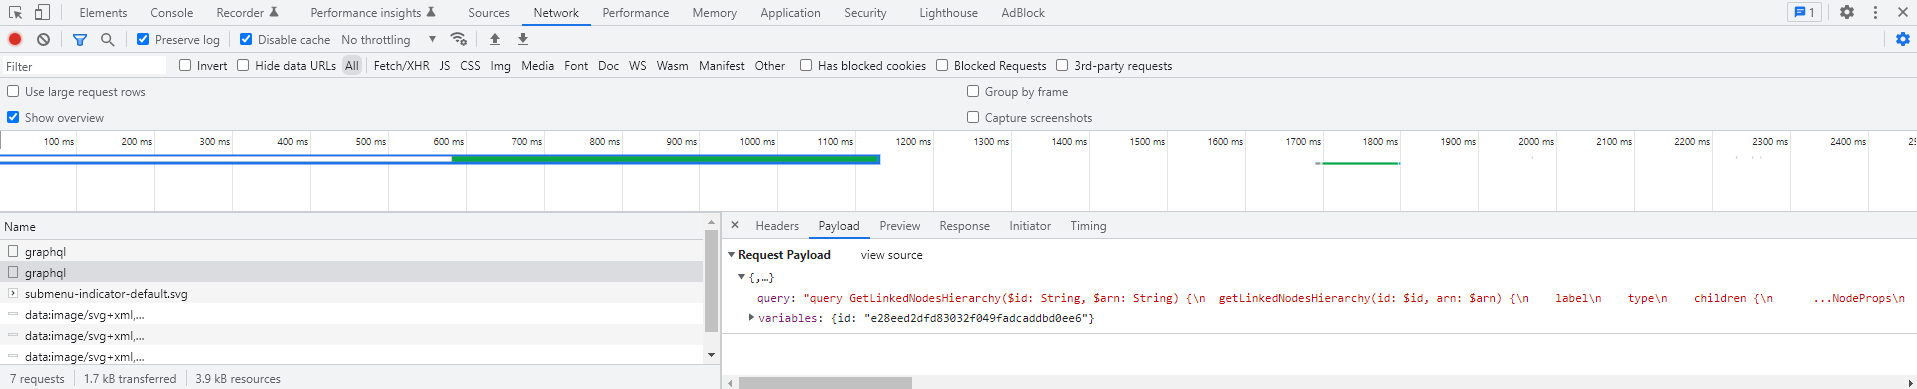Filter by Media requests
This screenshot has width=1917, height=389.
[x=538, y=65]
